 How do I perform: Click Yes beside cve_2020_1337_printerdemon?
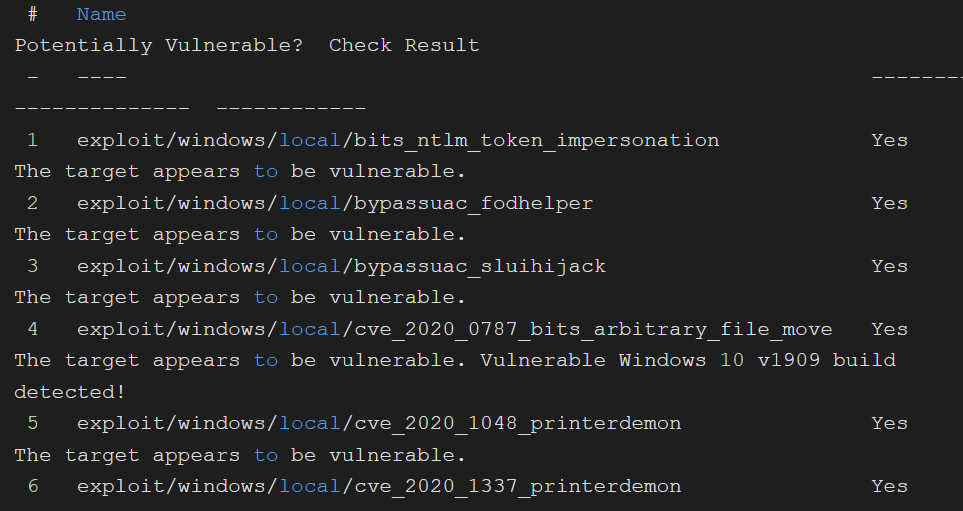click(x=889, y=486)
